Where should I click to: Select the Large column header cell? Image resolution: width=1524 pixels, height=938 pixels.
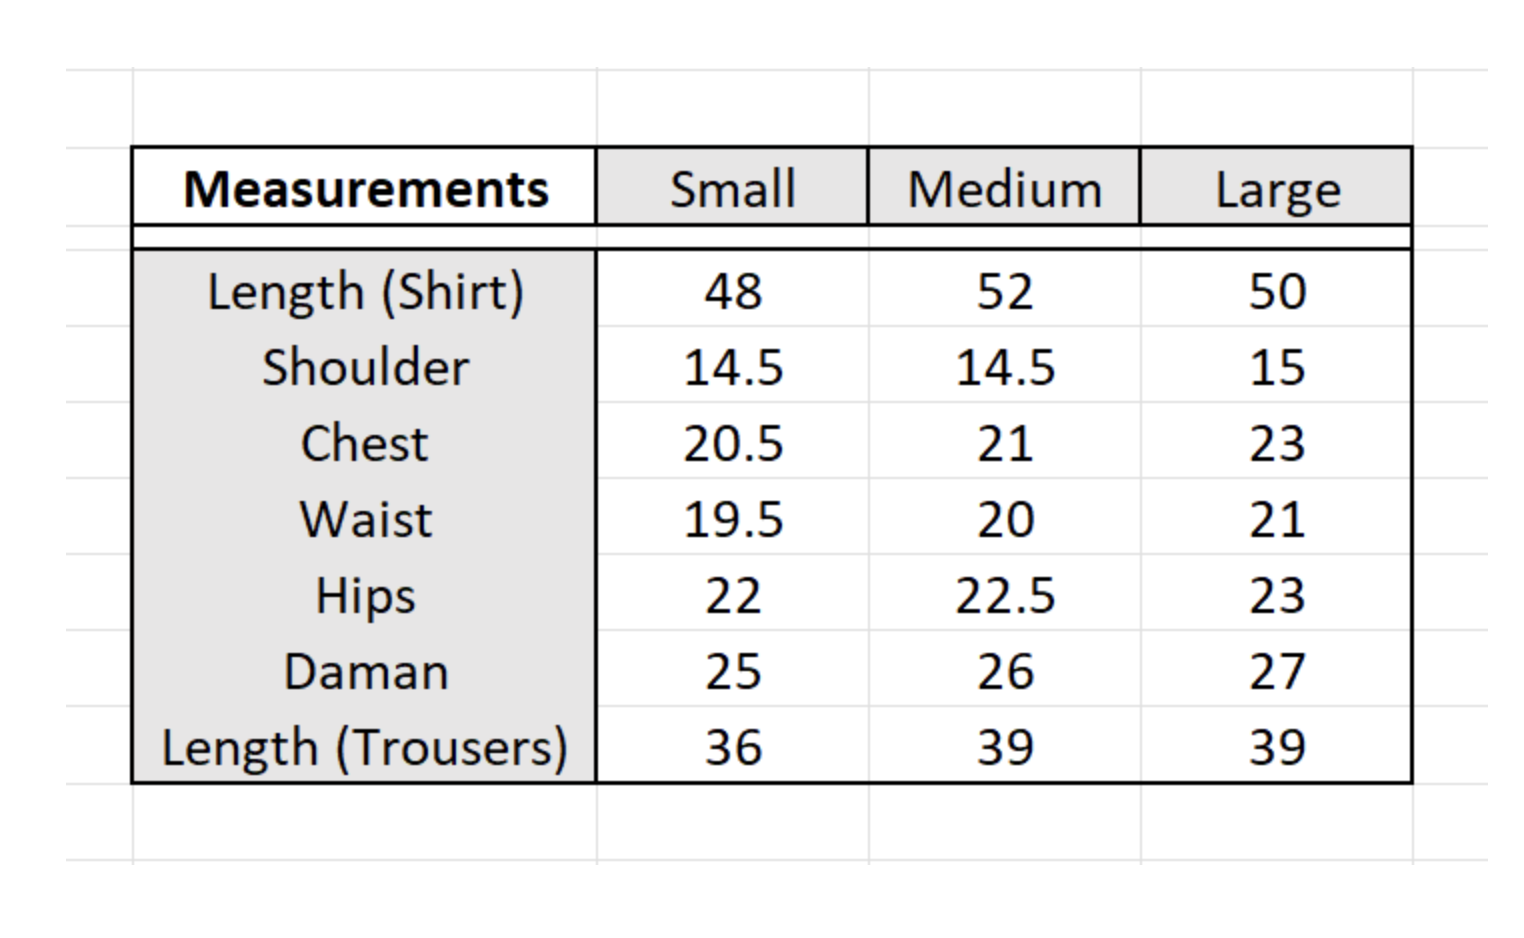[1276, 189]
